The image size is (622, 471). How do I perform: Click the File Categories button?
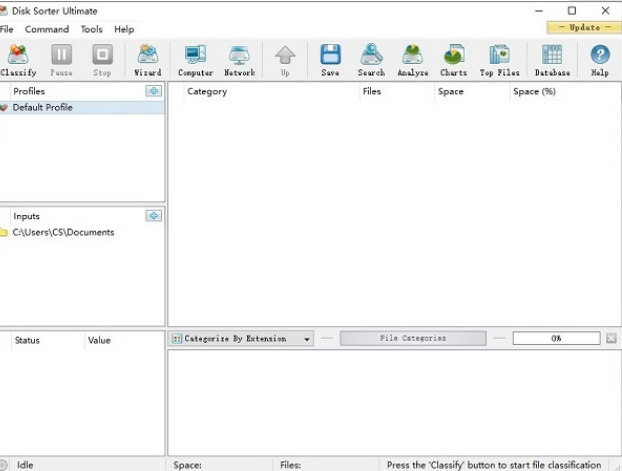pos(412,339)
